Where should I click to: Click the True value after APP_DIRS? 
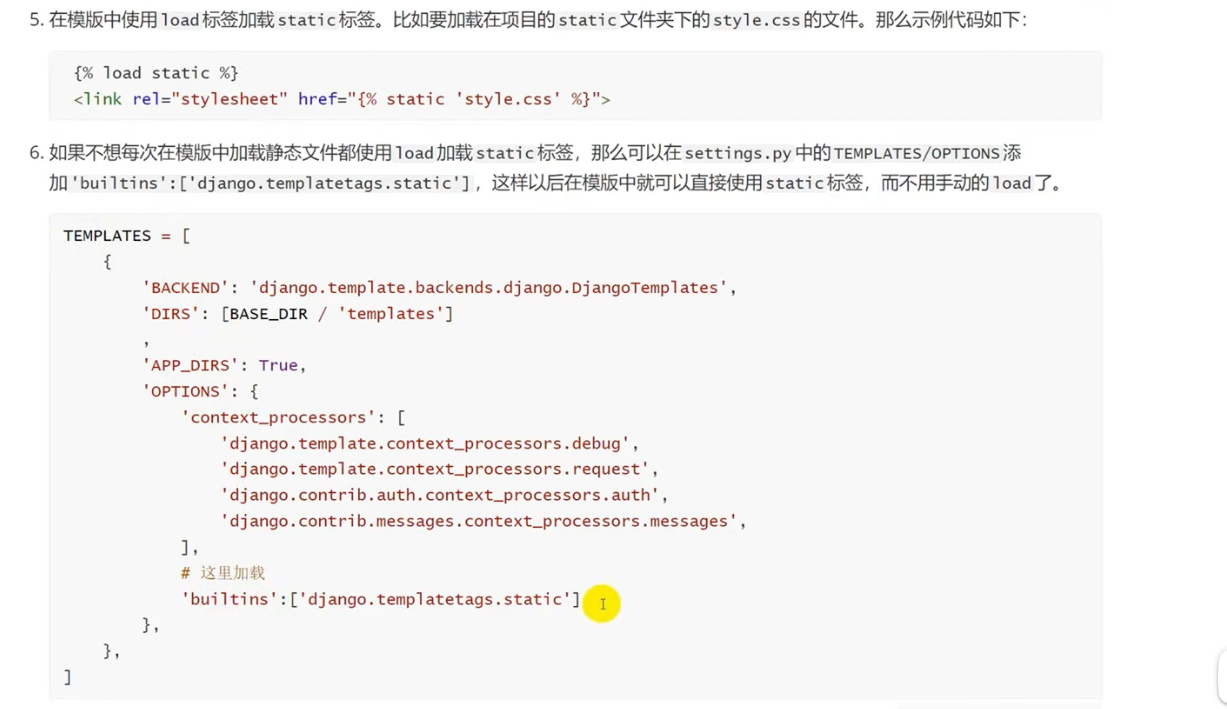[x=278, y=366]
